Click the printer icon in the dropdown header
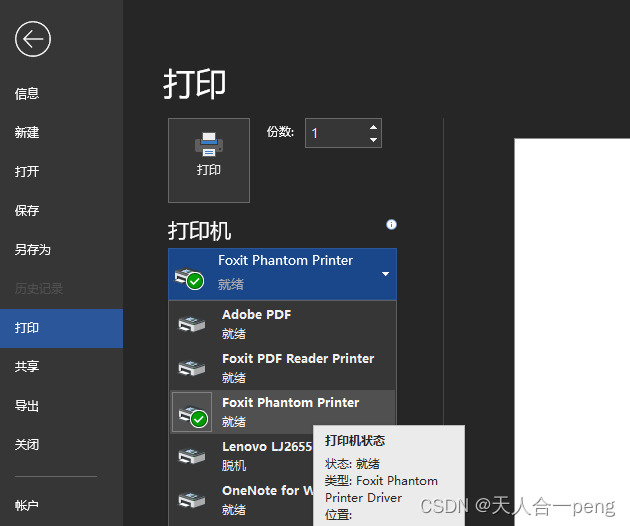 tap(189, 278)
